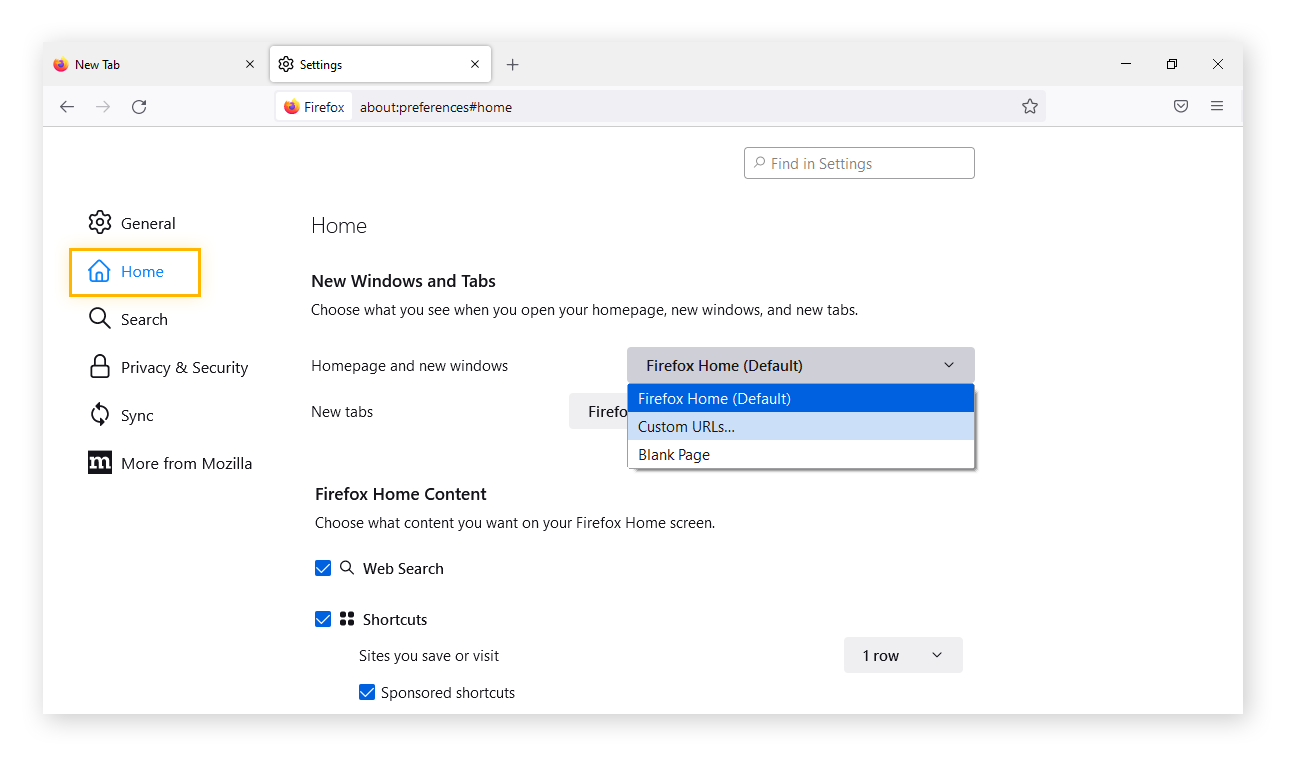The height and width of the screenshot is (760, 1292).
Task: Open the Homepage and new windows dropdown
Action: (x=800, y=364)
